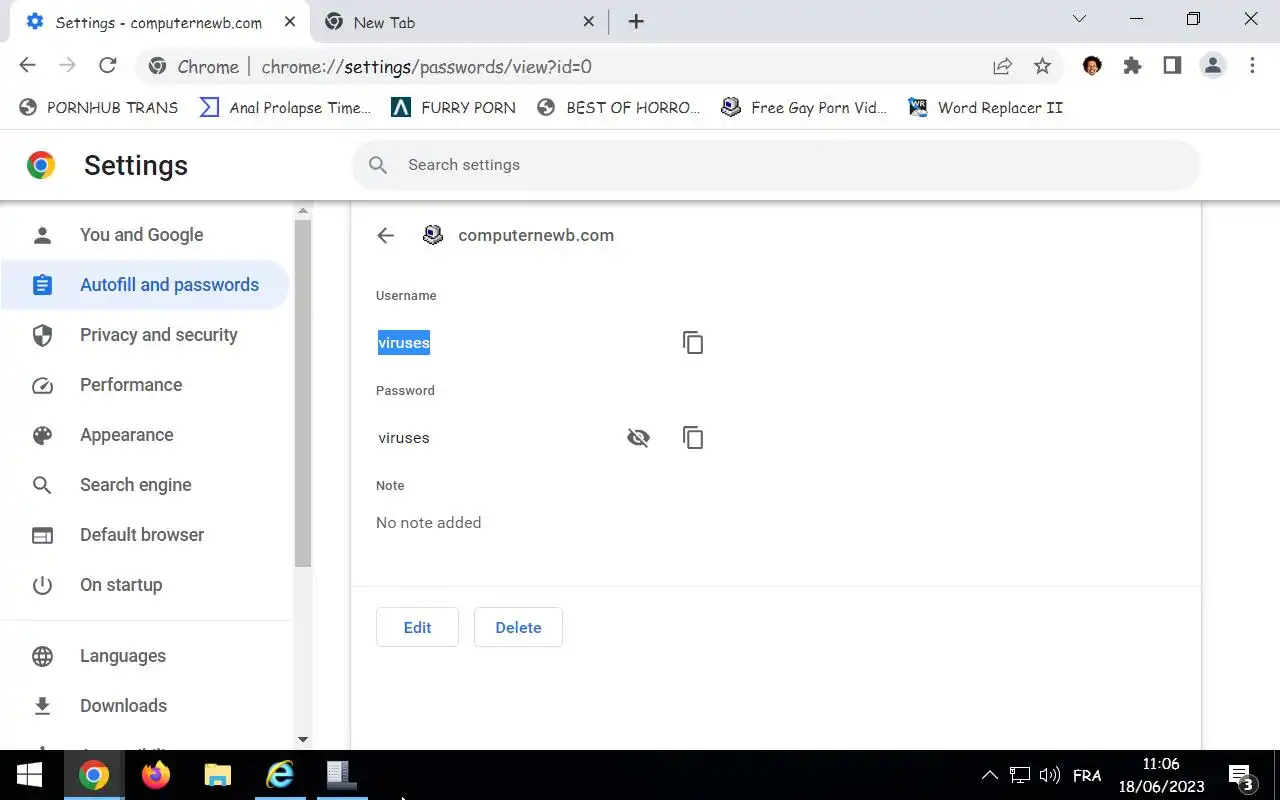Click the highlighted username text viruses
Image resolution: width=1280 pixels, height=800 pixels.
(x=404, y=343)
